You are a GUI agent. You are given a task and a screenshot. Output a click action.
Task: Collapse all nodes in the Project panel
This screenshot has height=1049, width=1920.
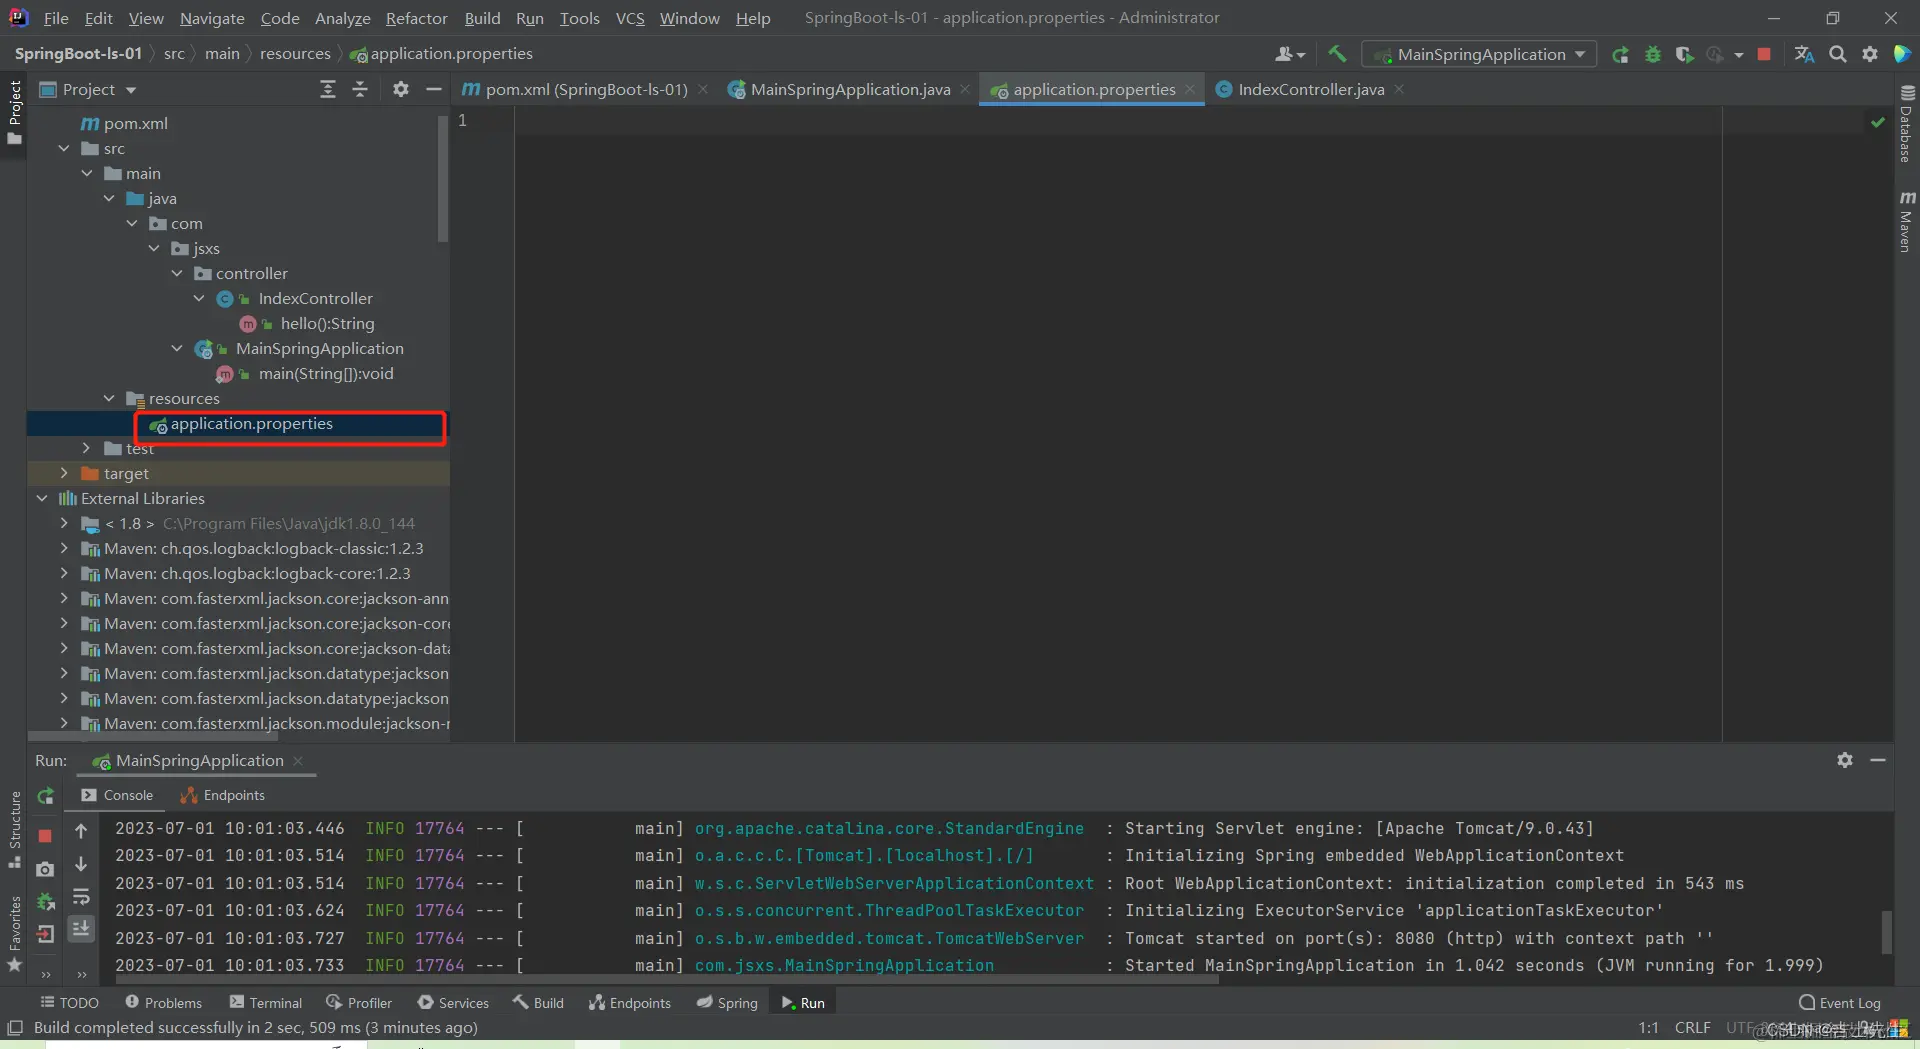[x=360, y=90]
